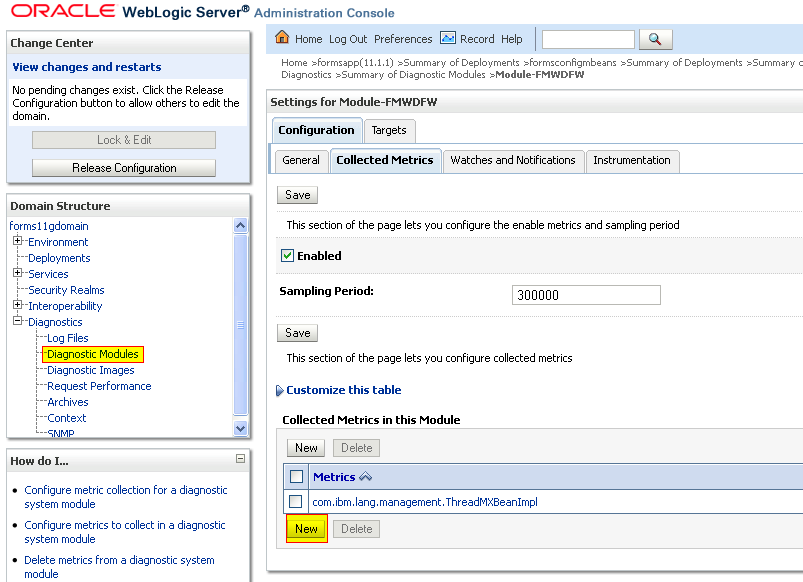803x582 pixels.
Task: Open Environment in Domain Structure
Action: point(58,242)
